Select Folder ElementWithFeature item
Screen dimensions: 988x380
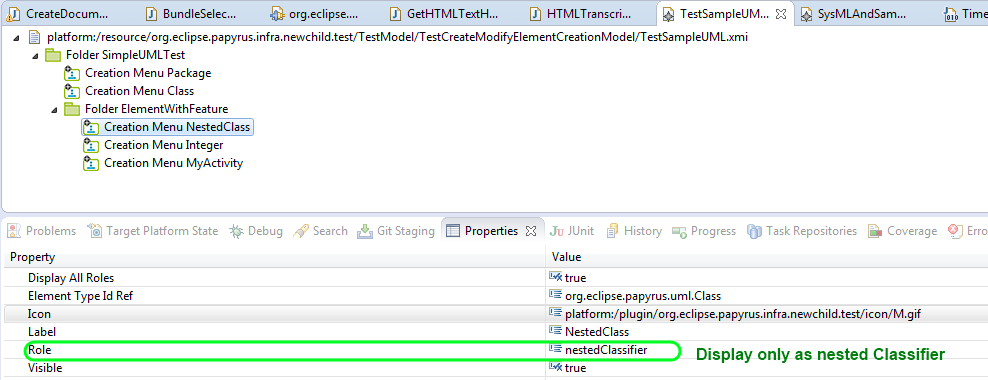click(156, 109)
